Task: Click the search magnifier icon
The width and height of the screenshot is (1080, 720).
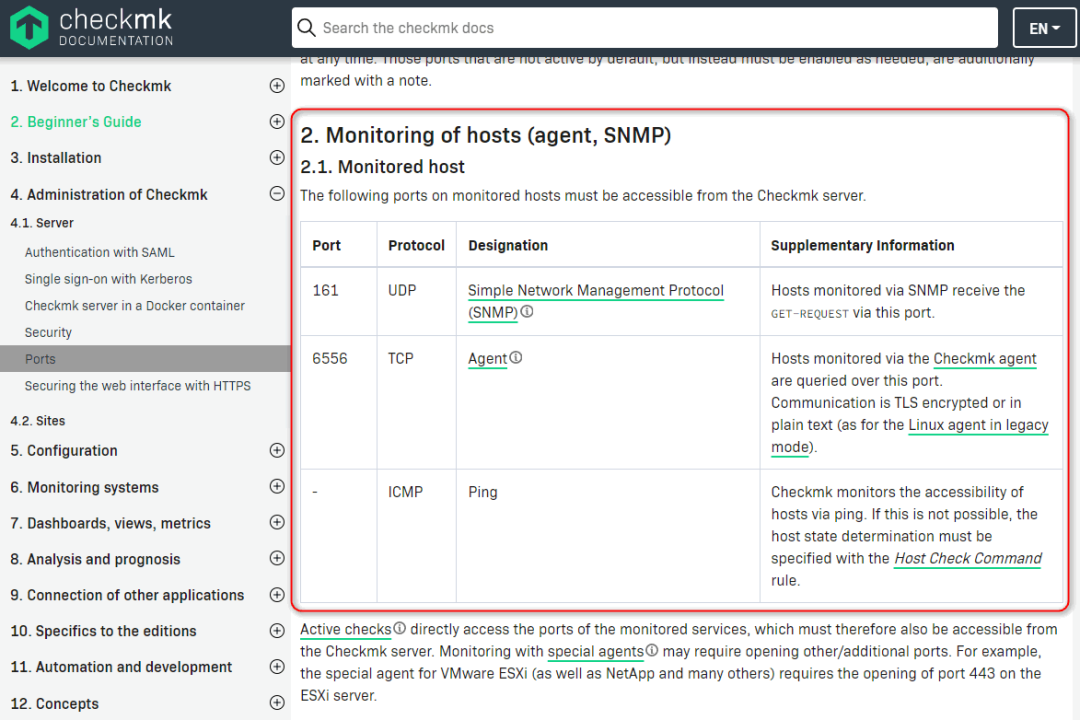Action: pos(306,28)
